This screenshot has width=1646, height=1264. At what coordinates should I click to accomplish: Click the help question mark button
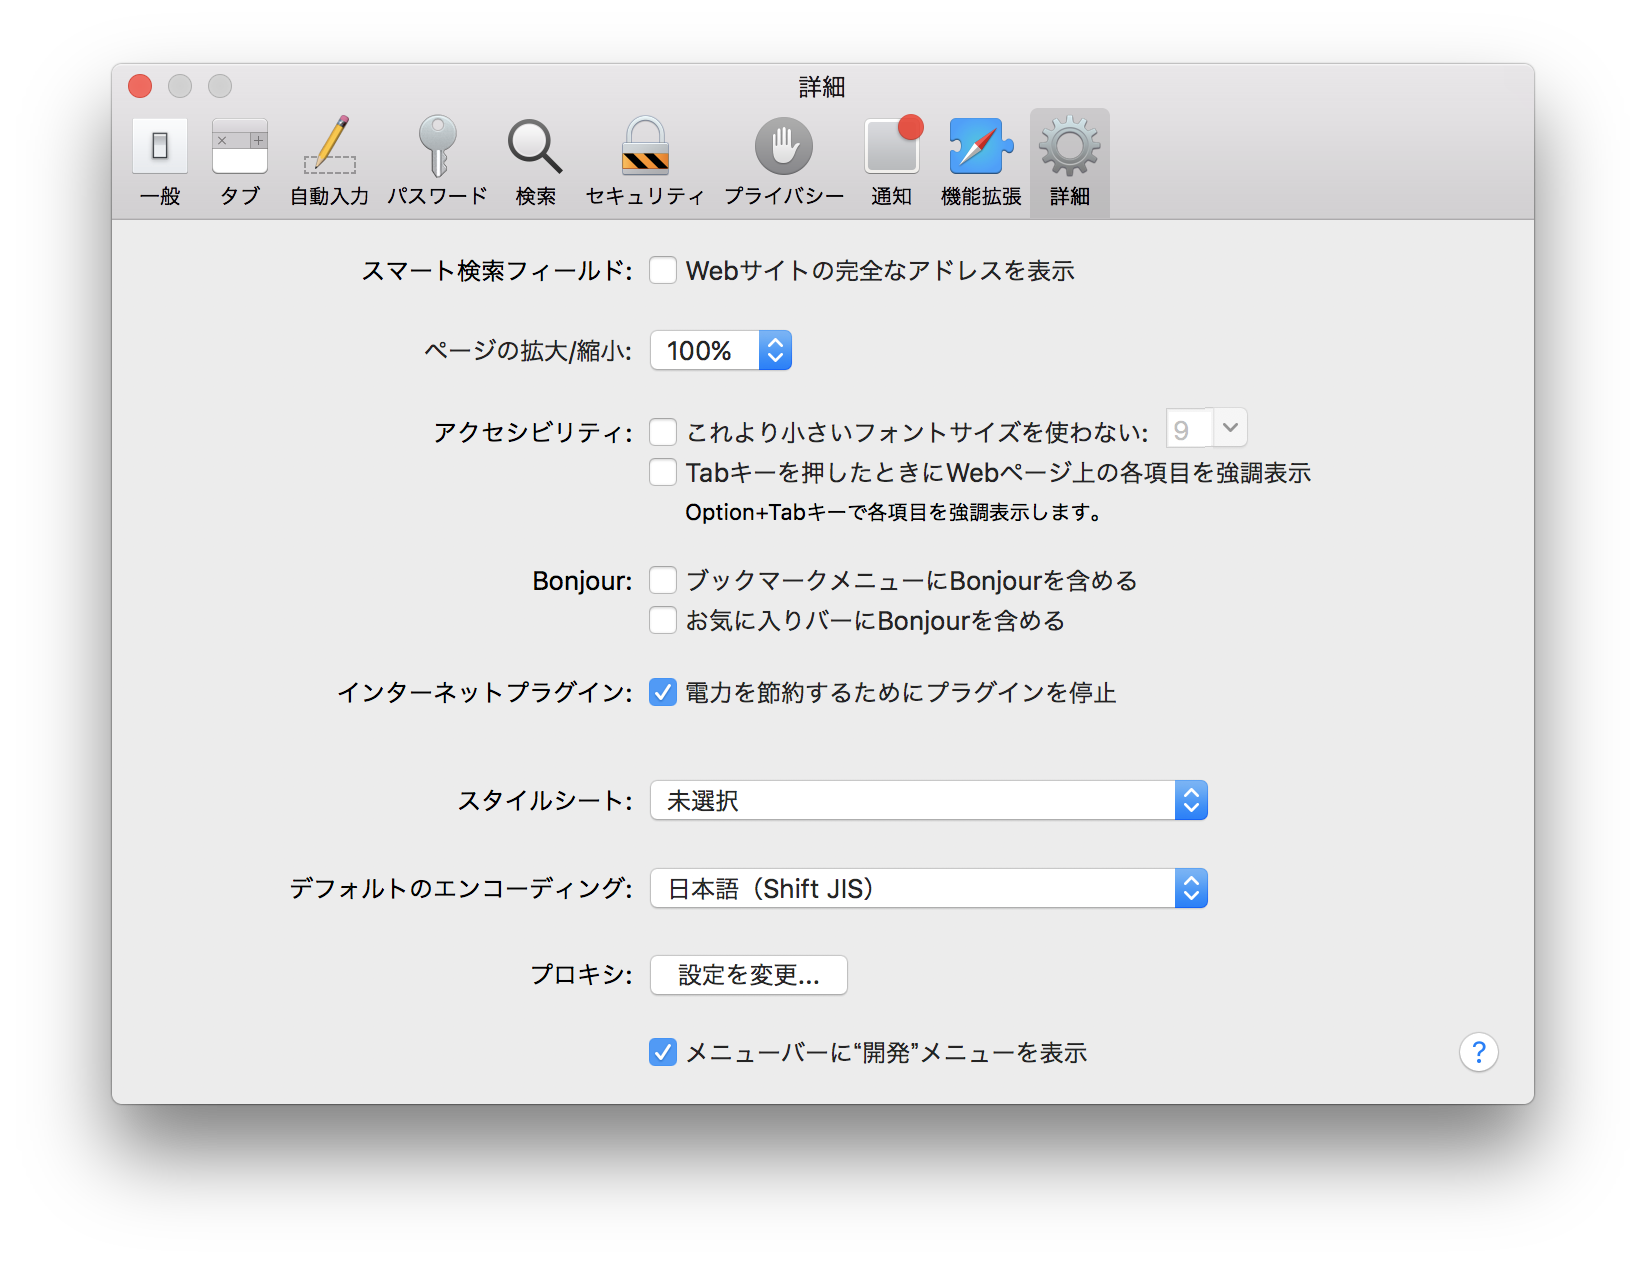tap(1479, 1052)
